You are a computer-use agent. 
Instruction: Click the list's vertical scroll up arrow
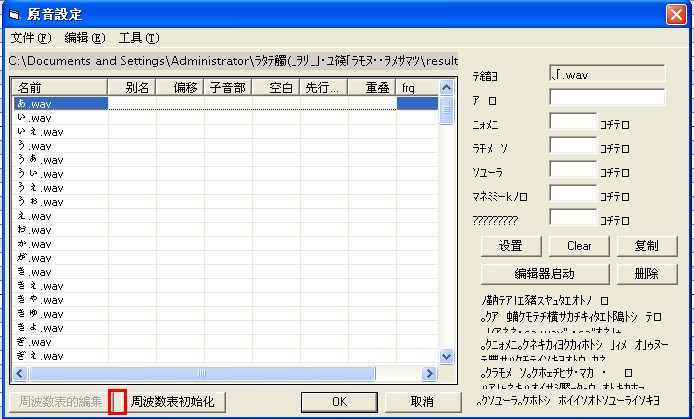(446, 88)
